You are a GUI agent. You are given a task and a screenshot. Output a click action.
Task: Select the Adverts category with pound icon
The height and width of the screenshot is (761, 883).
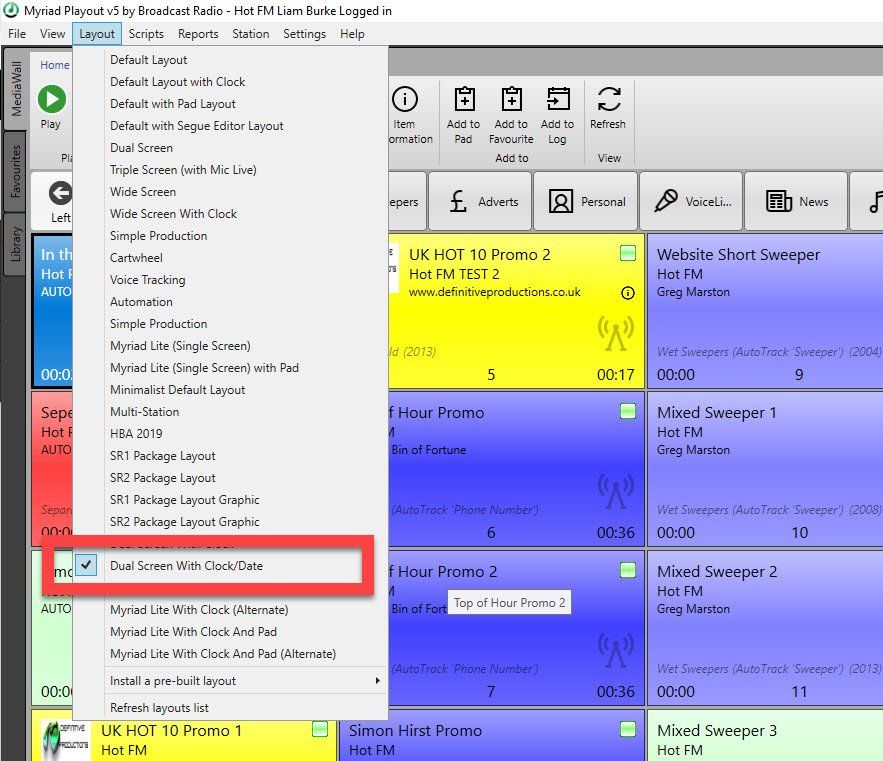click(480, 201)
